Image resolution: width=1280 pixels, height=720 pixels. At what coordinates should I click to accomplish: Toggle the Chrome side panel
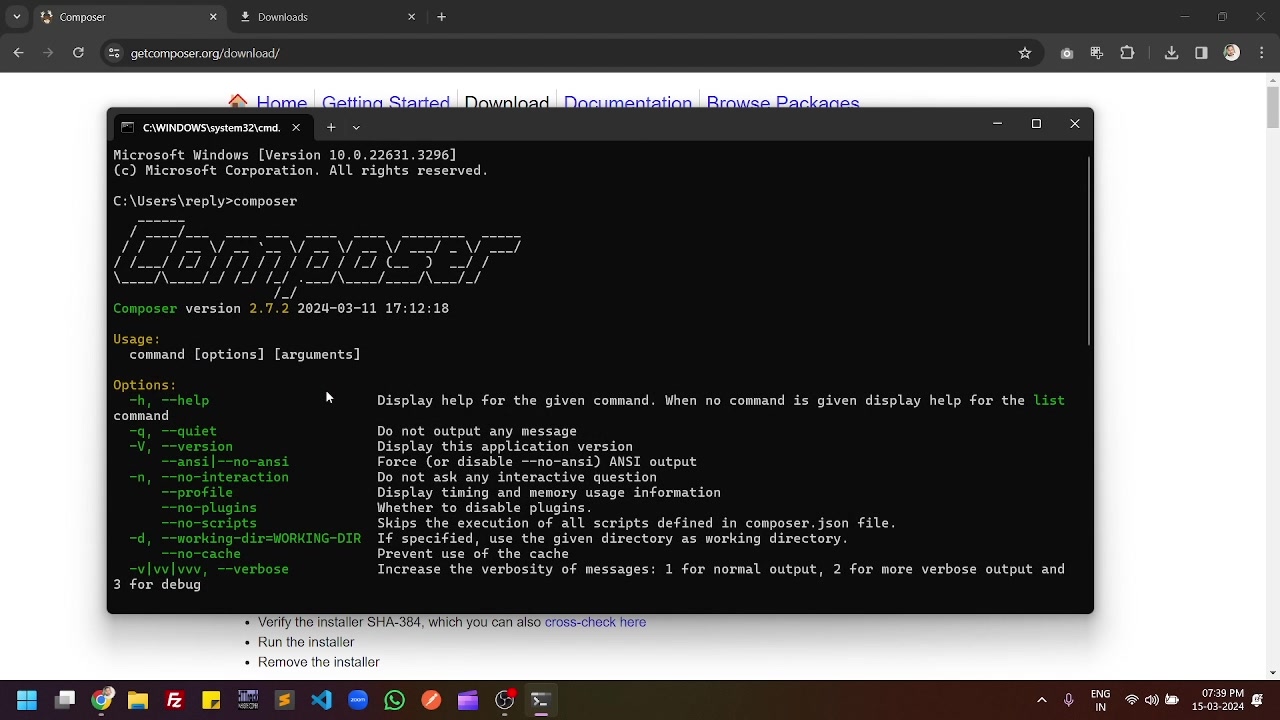(1201, 53)
